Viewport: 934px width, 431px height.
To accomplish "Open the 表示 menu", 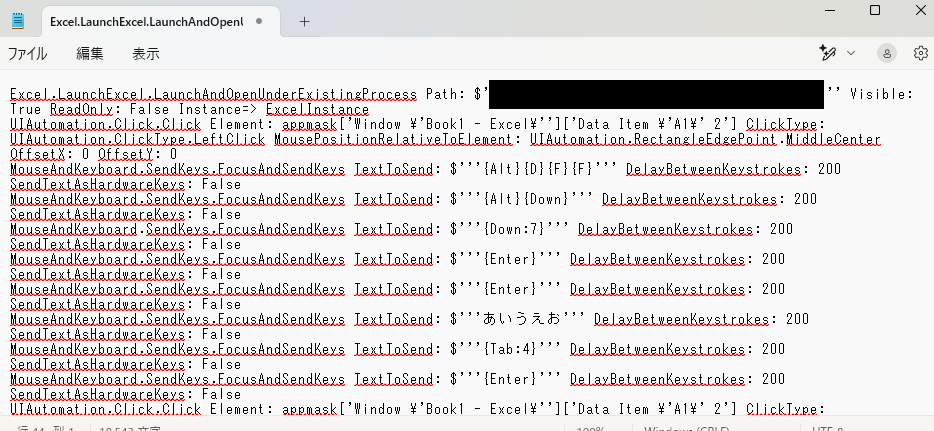I will [146, 54].
